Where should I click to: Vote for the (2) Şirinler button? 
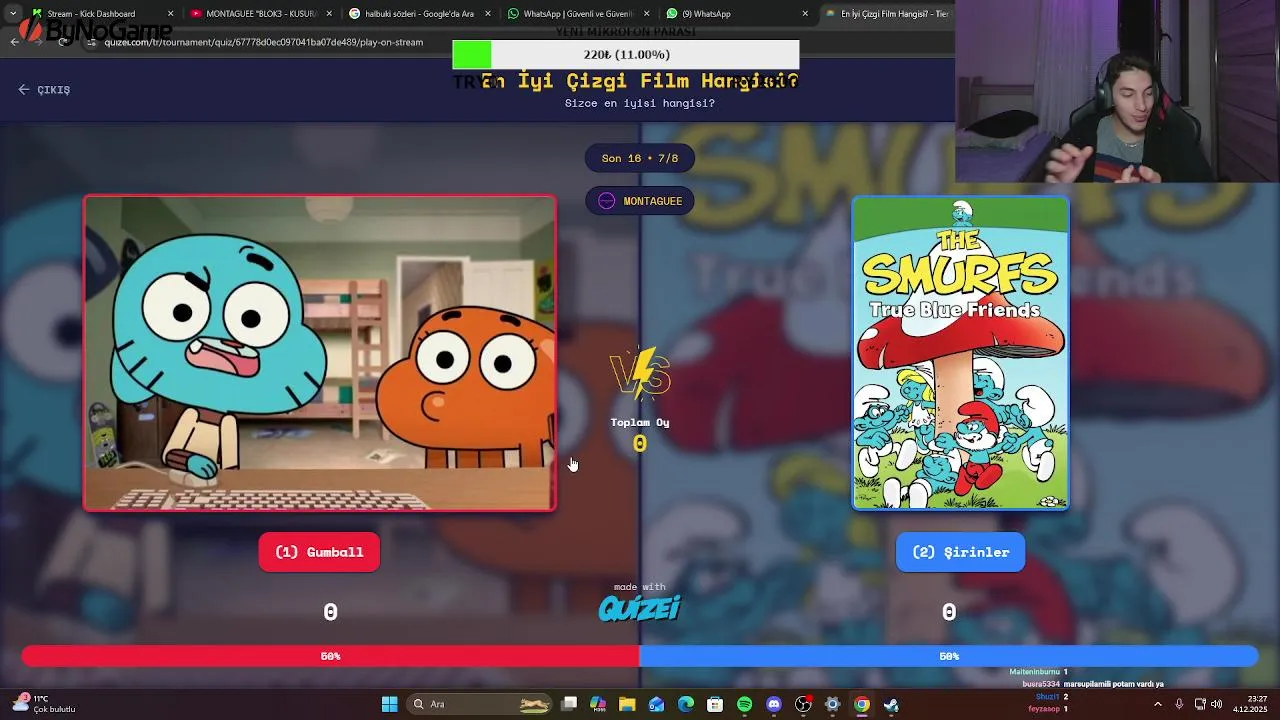(960, 552)
